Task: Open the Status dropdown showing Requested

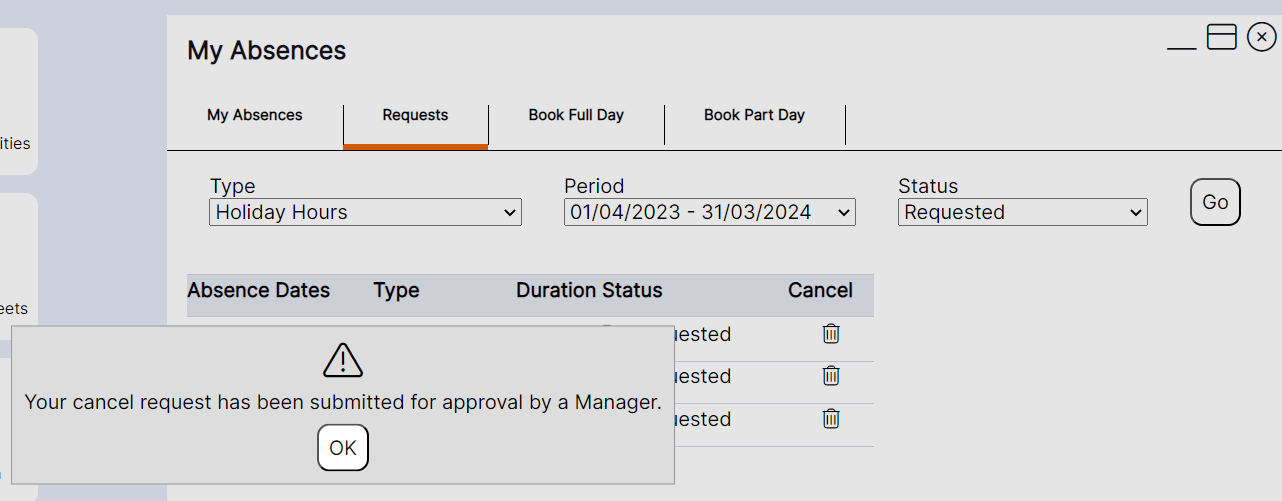Action: (1023, 212)
